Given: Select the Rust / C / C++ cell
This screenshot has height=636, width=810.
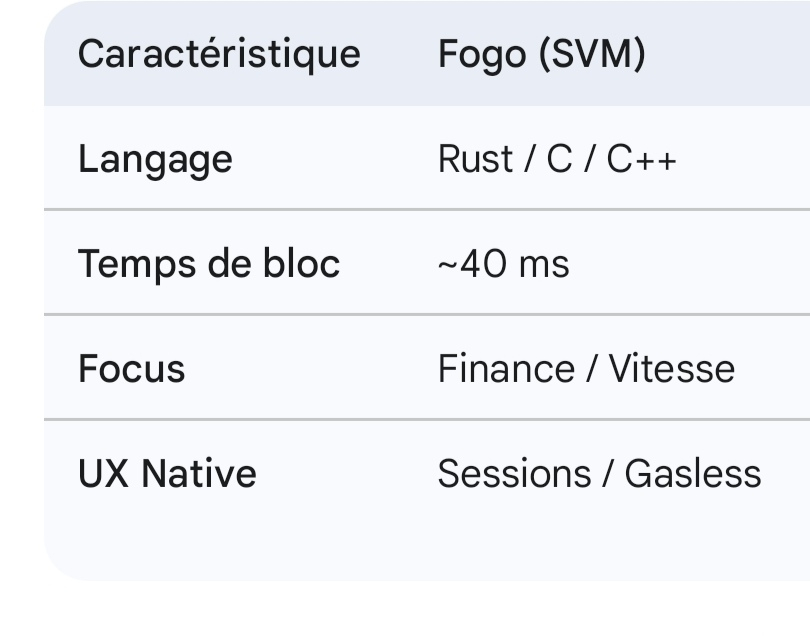Looking at the screenshot, I should coord(557,159).
